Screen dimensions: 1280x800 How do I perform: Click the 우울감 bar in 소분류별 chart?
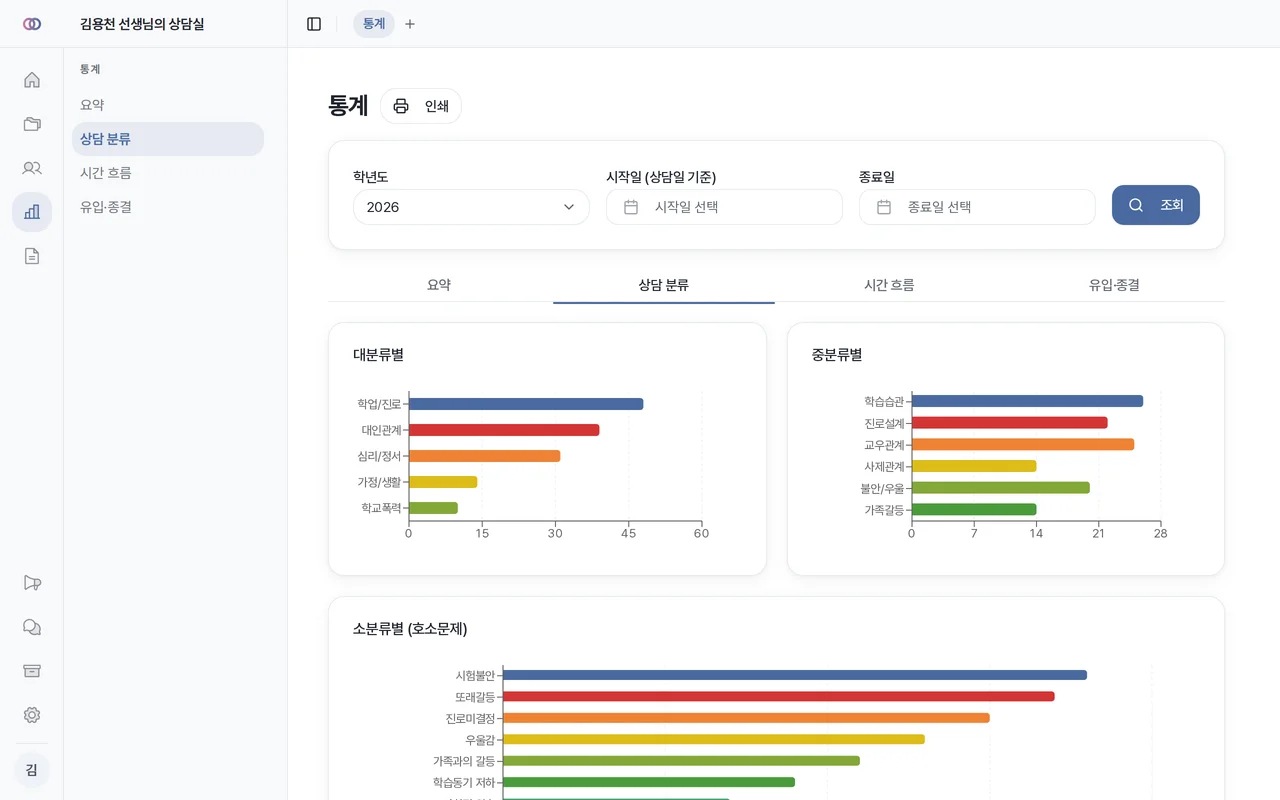pos(714,739)
